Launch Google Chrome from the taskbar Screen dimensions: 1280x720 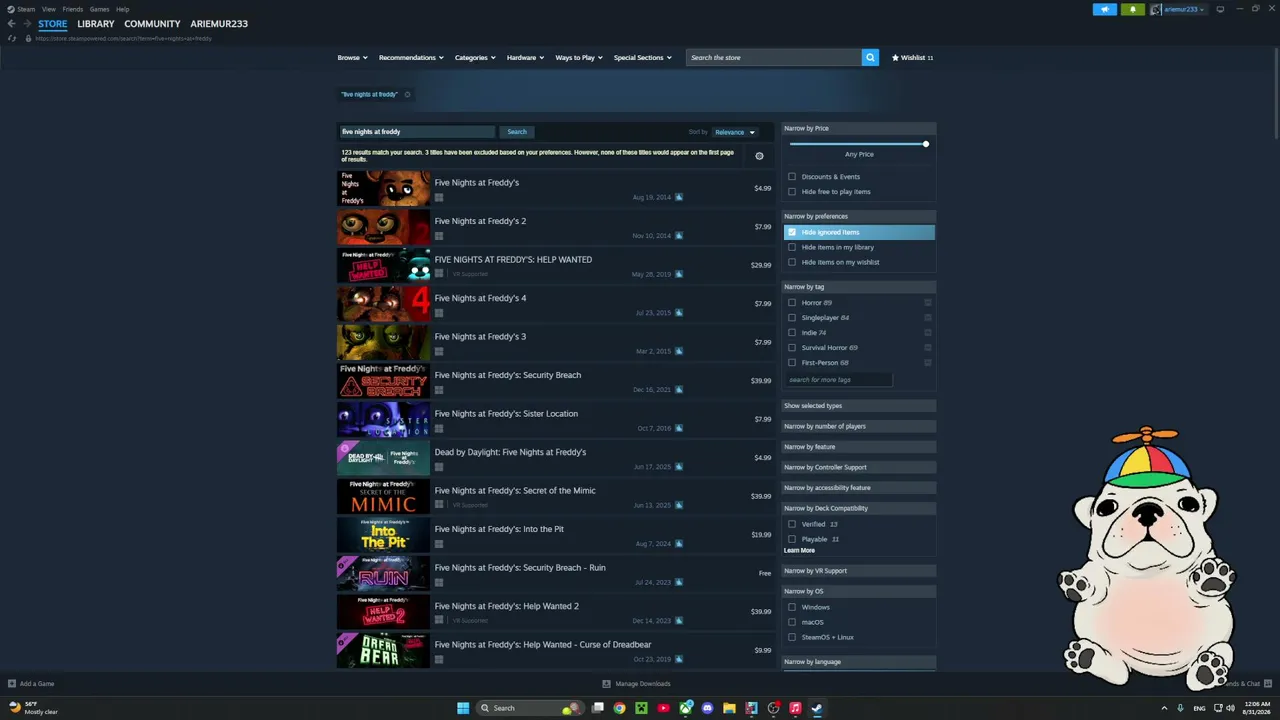click(x=619, y=708)
